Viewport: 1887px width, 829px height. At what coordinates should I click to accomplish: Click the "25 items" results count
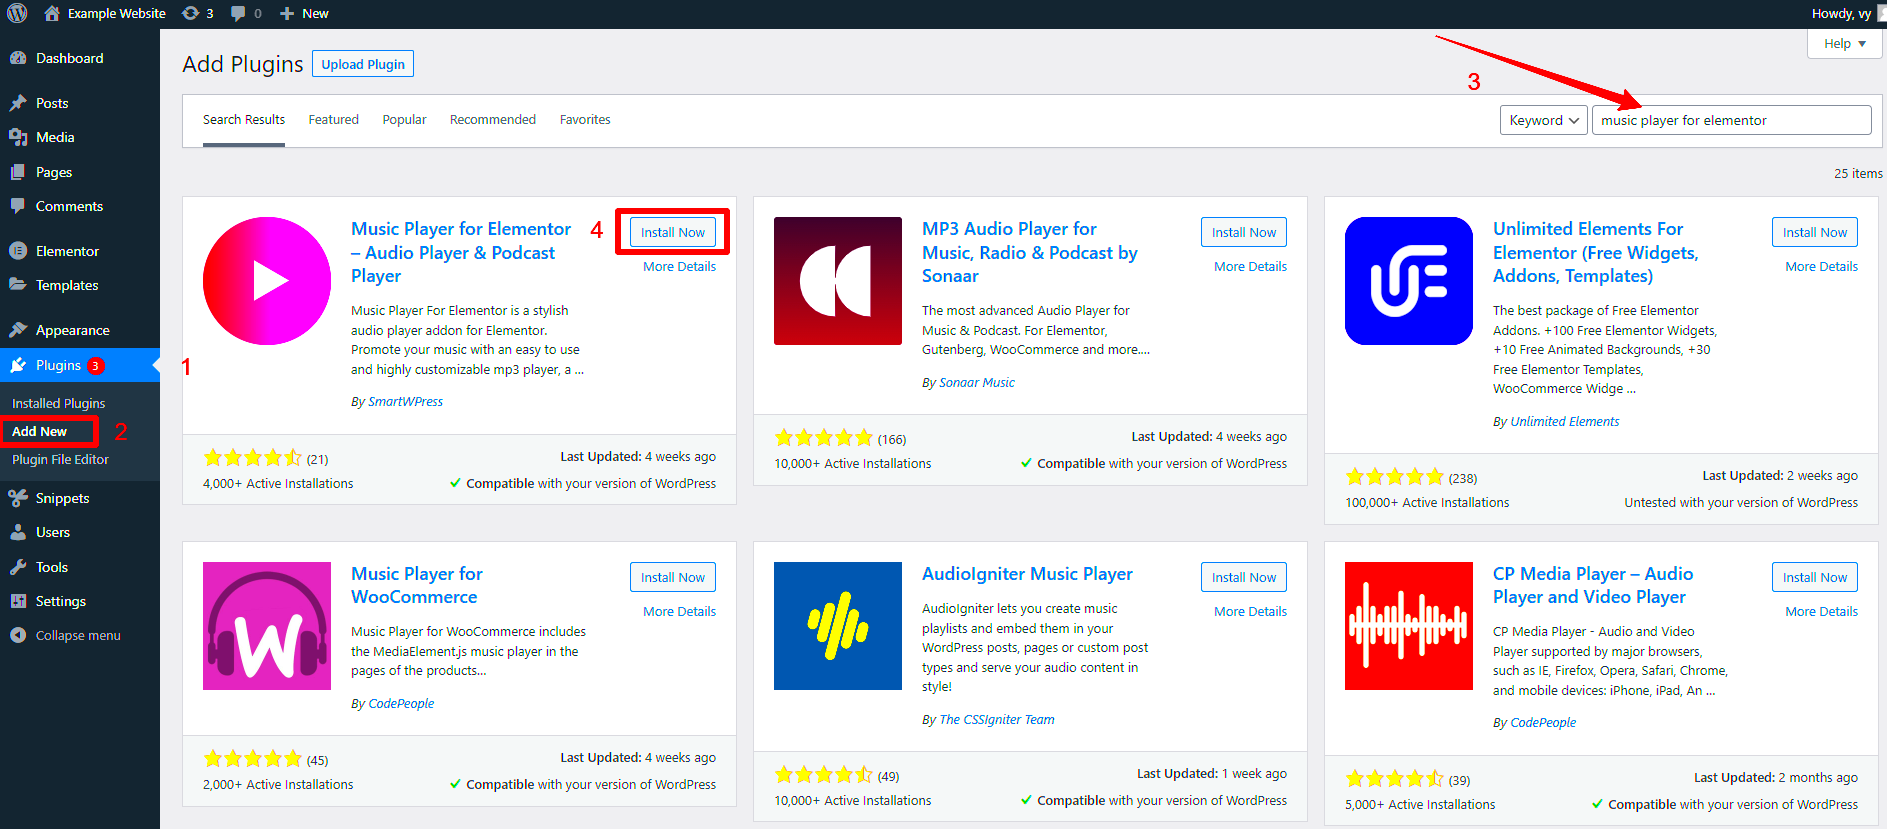click(x=1858, y=174)
